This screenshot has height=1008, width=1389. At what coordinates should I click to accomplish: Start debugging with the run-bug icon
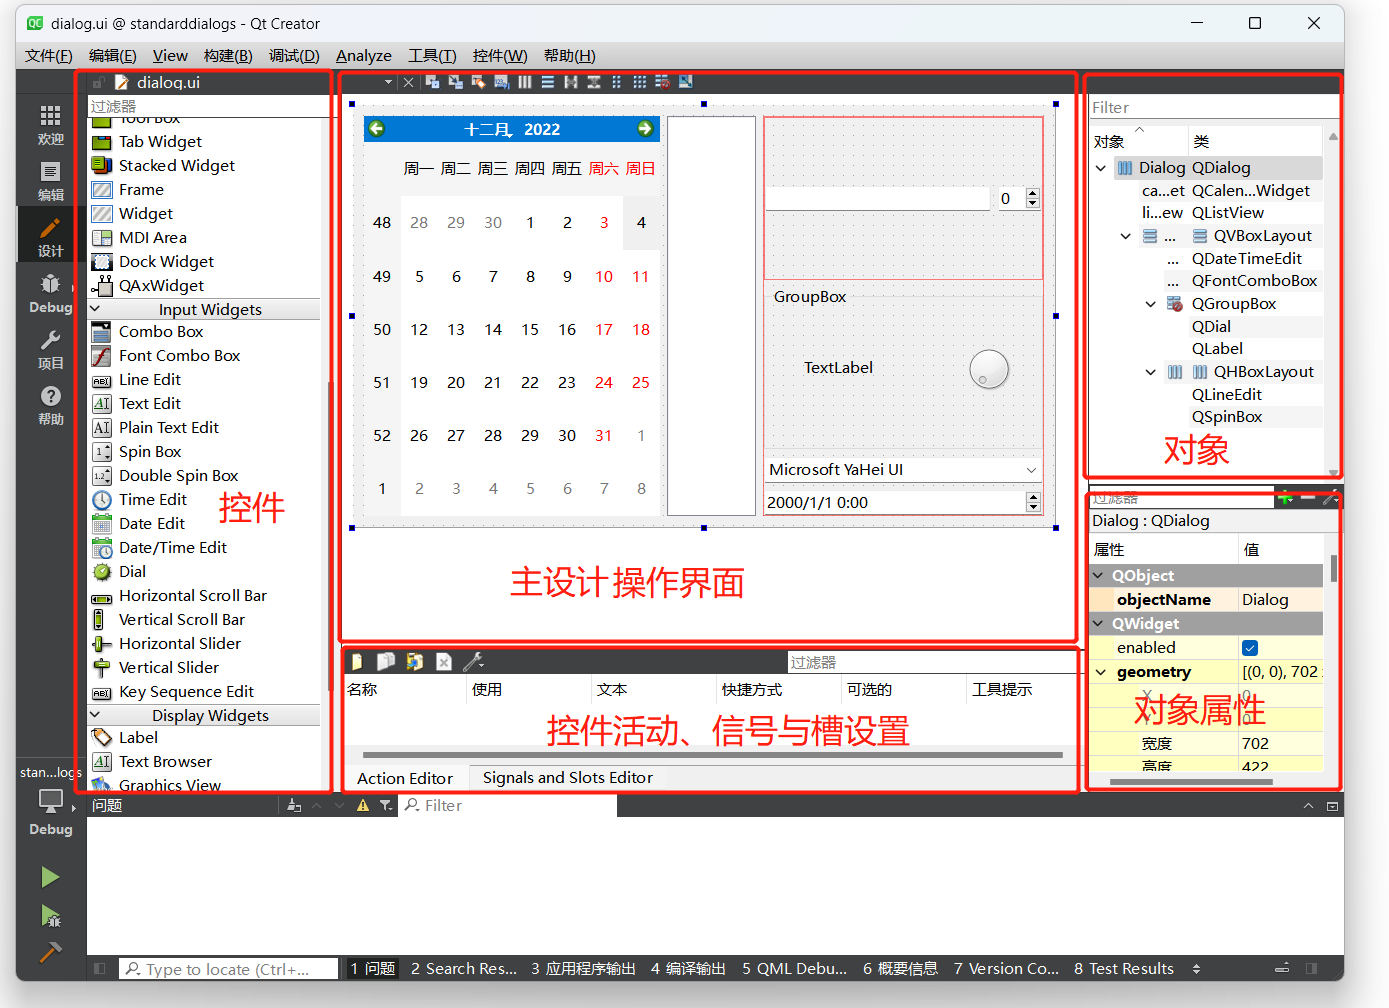click(x=50, y=916)
